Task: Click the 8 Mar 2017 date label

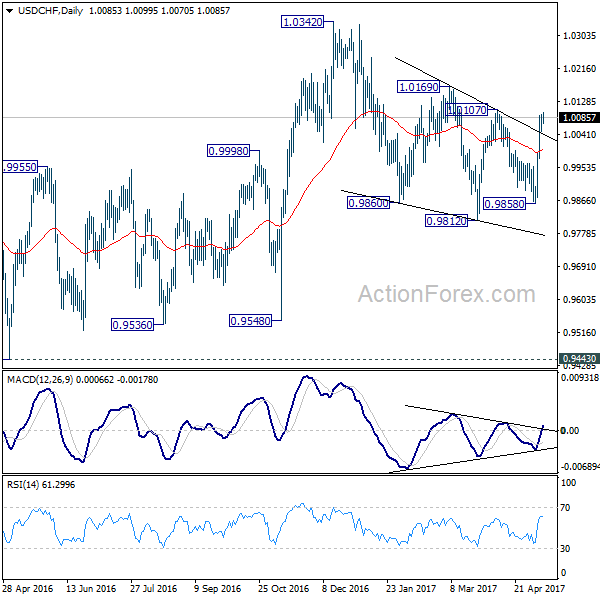Action: (x=473, y=588)
